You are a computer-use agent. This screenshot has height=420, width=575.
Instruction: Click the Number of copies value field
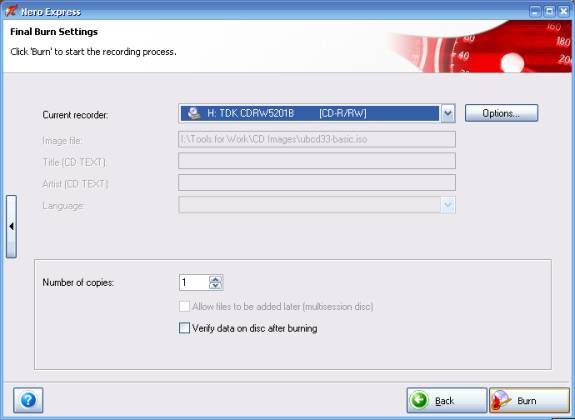(x=194, y=282)
